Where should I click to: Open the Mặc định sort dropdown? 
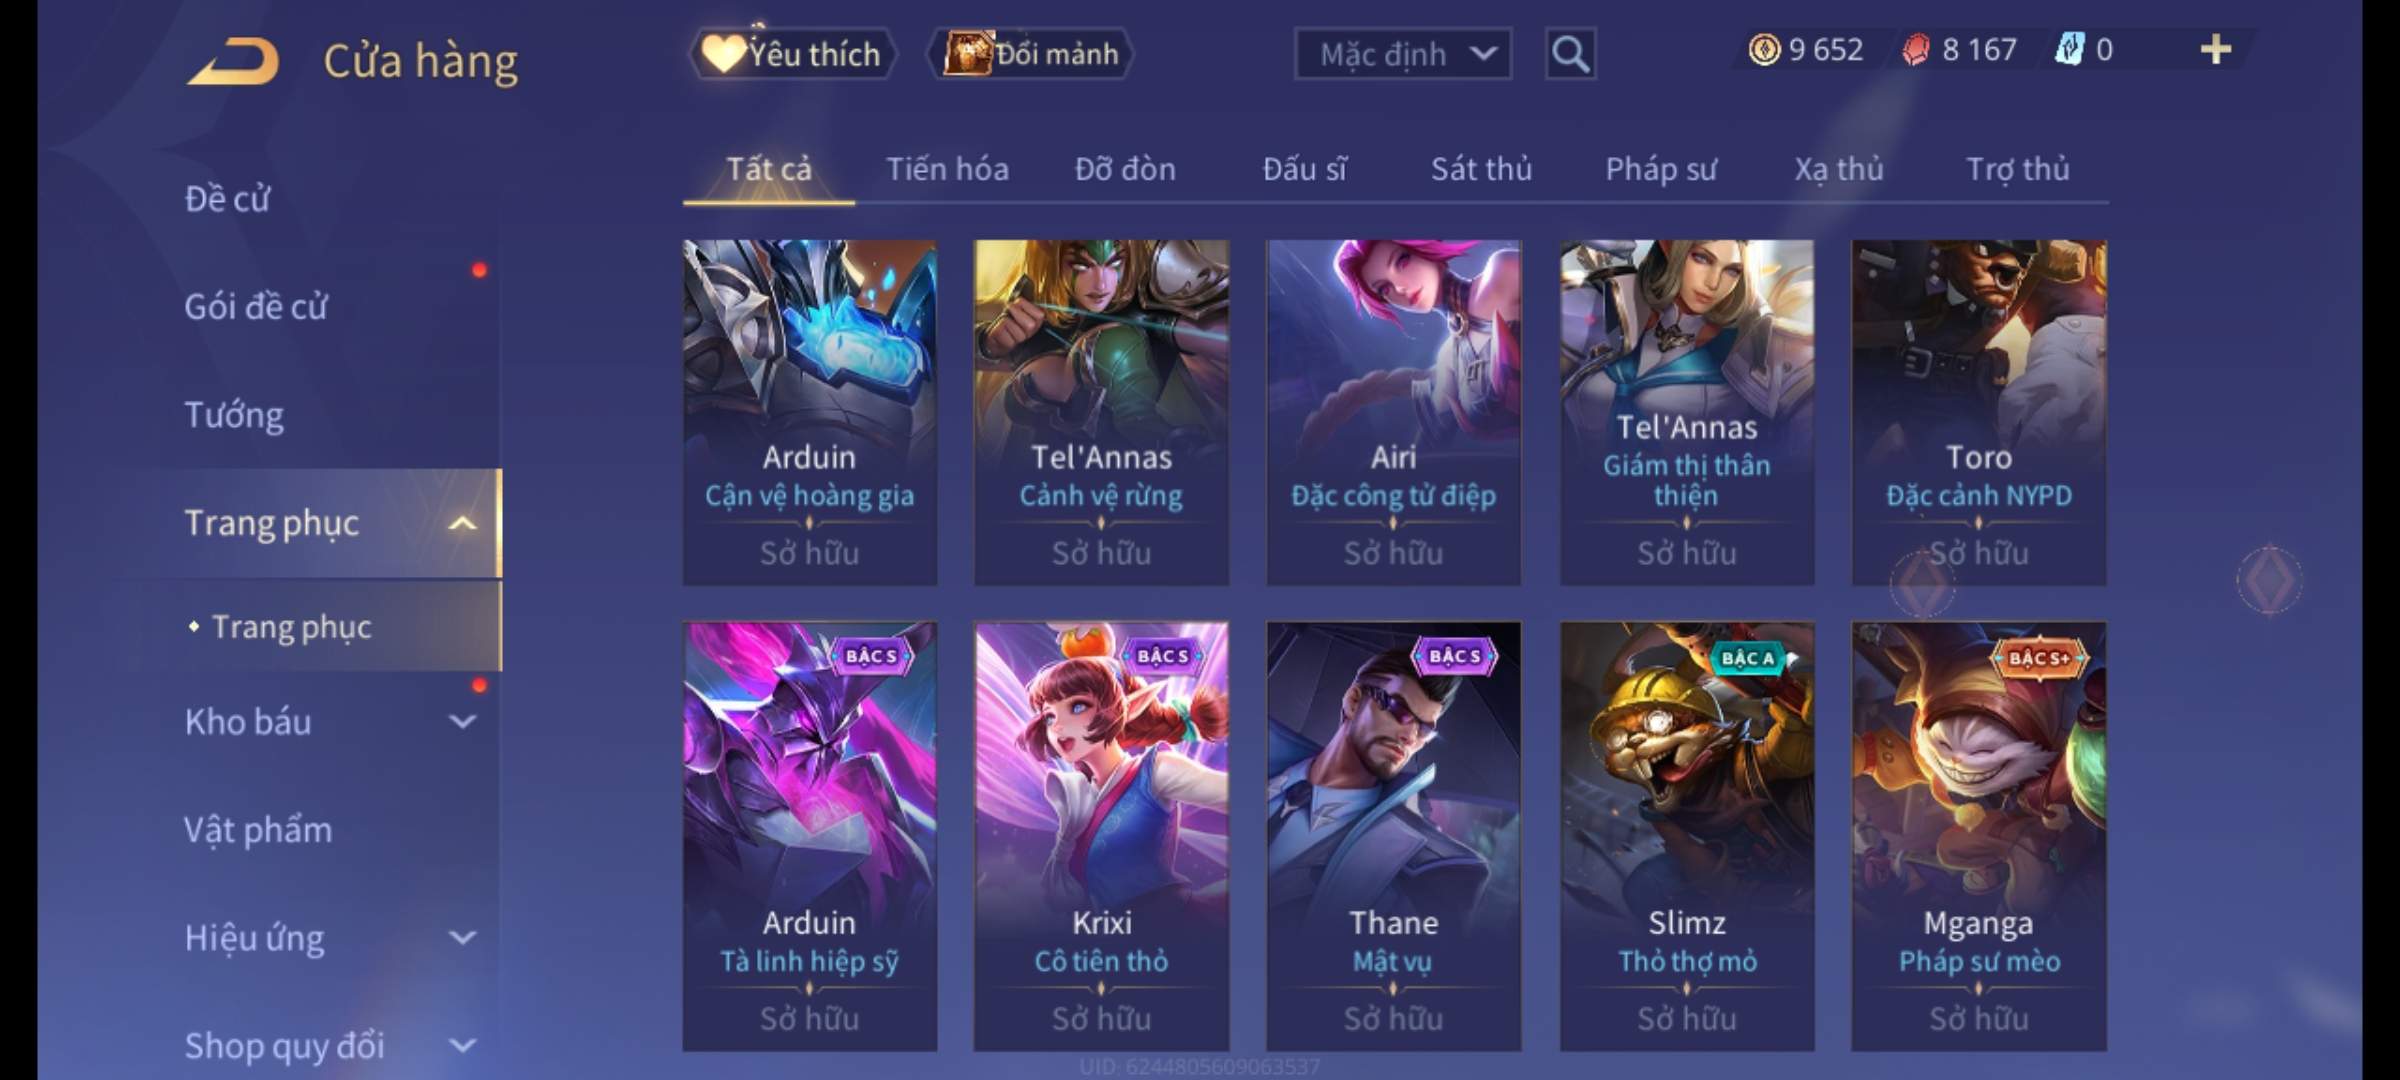click(x=1402, y=54)
